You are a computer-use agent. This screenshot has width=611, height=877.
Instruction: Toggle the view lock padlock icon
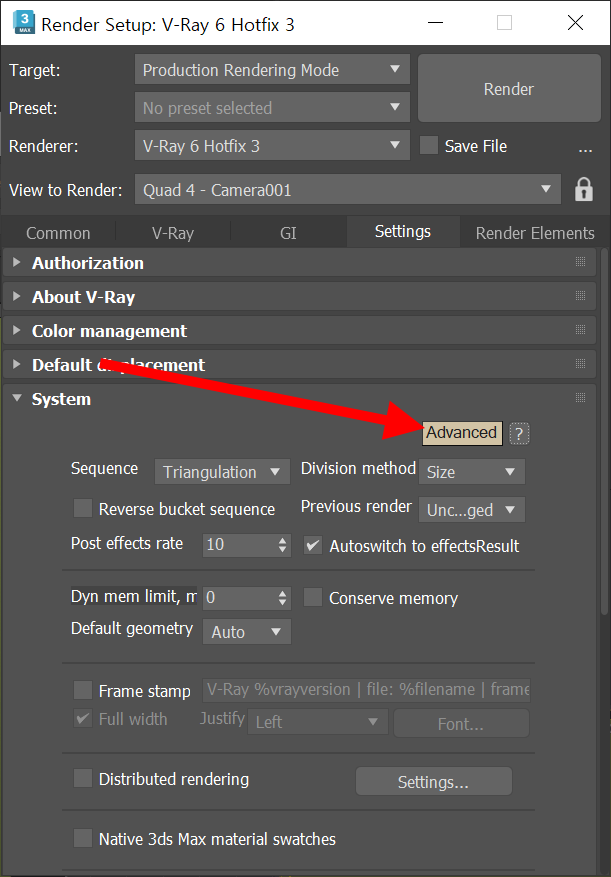584,190
